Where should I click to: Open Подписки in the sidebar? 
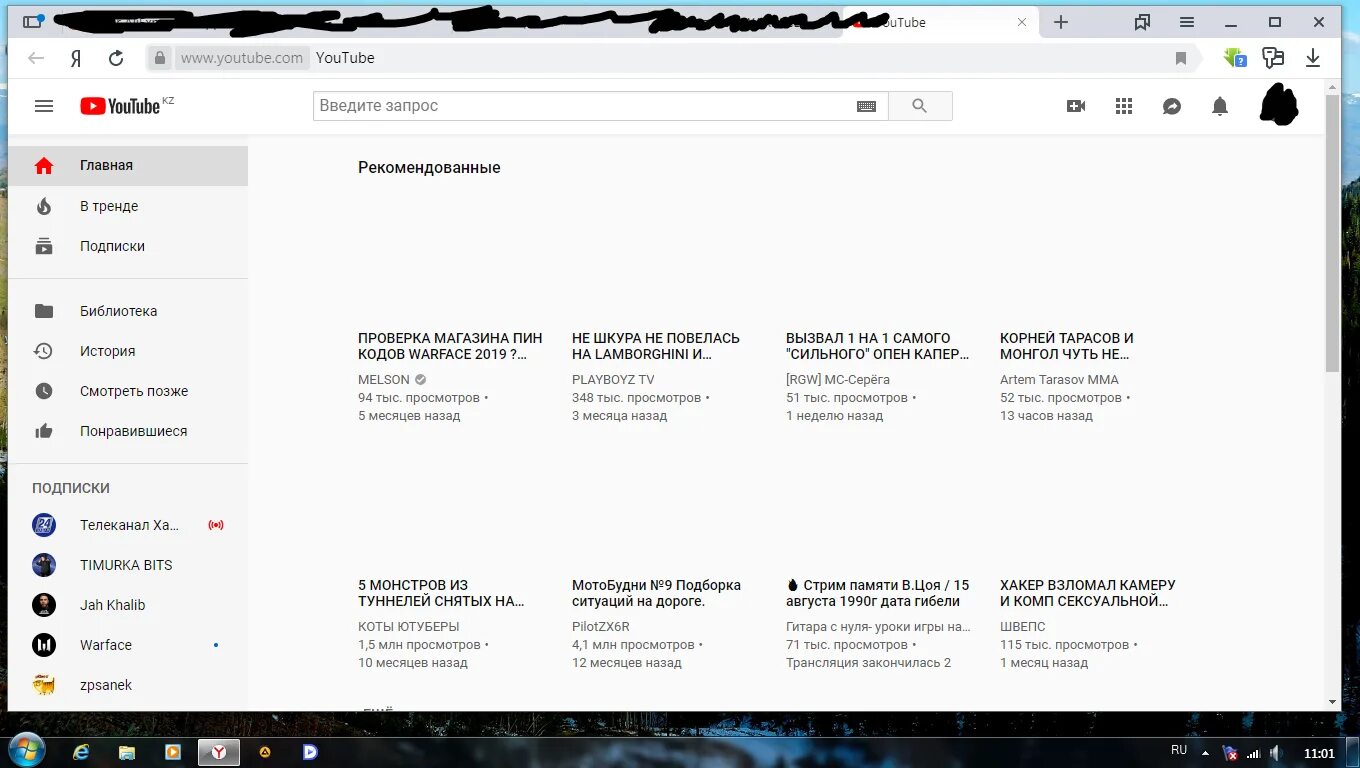[128, 246]
